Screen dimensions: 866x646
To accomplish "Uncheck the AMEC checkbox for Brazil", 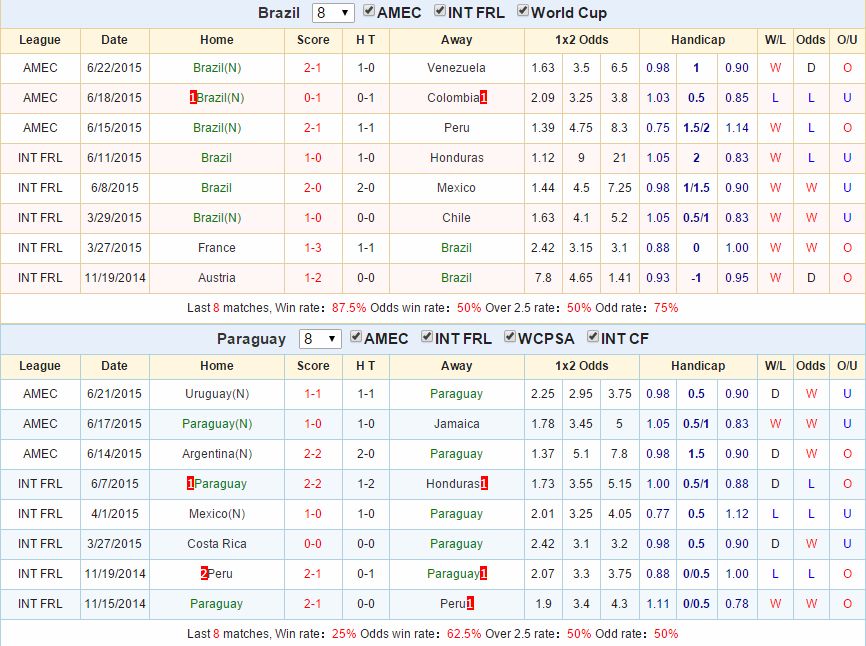I will pos(369,11).
